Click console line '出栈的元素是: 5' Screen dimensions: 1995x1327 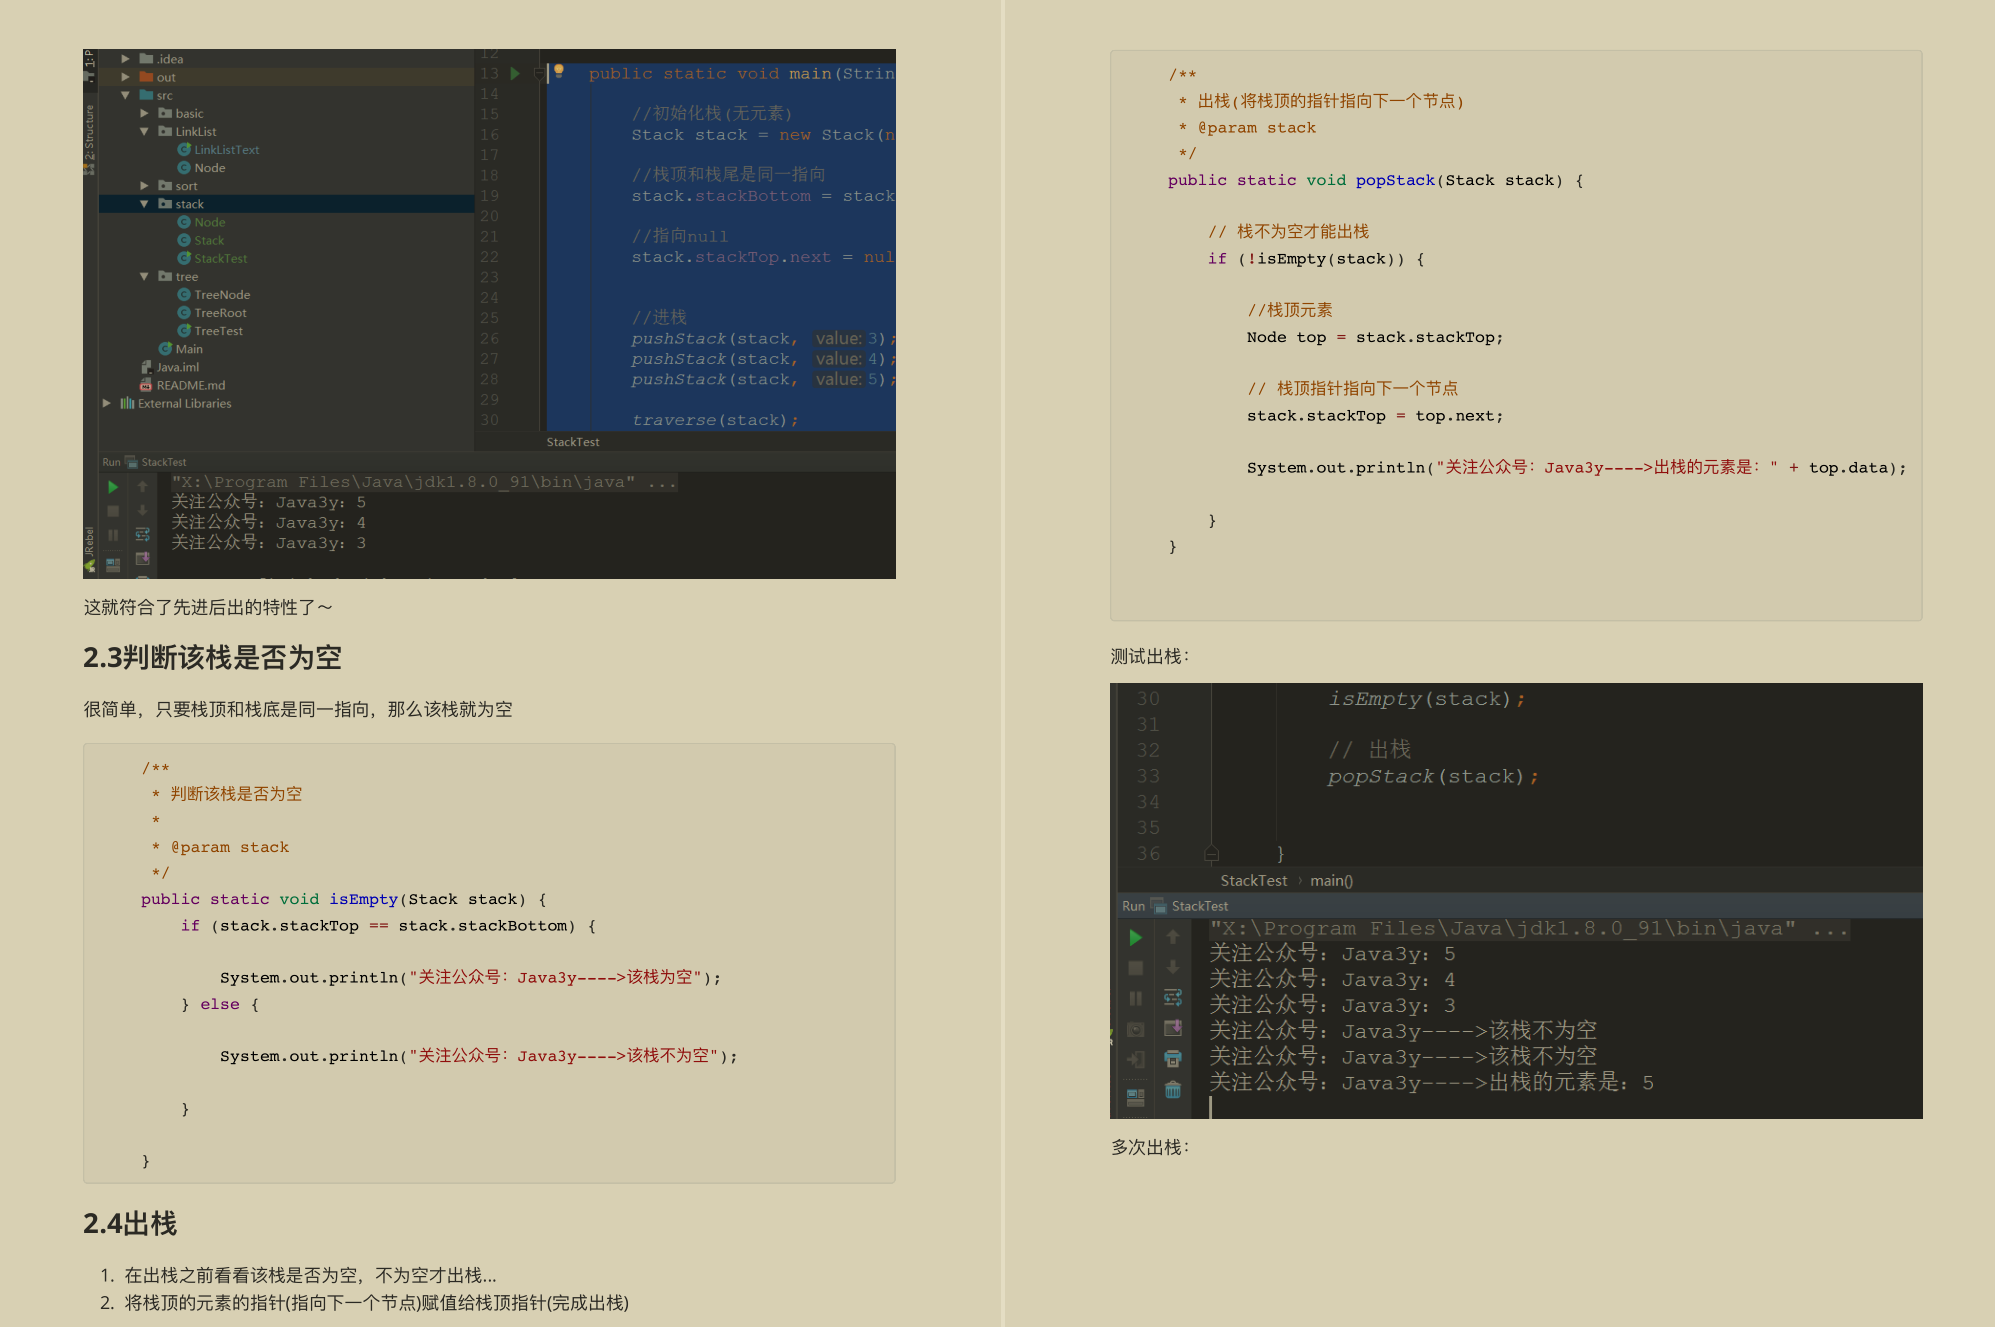point(1432,1083)
